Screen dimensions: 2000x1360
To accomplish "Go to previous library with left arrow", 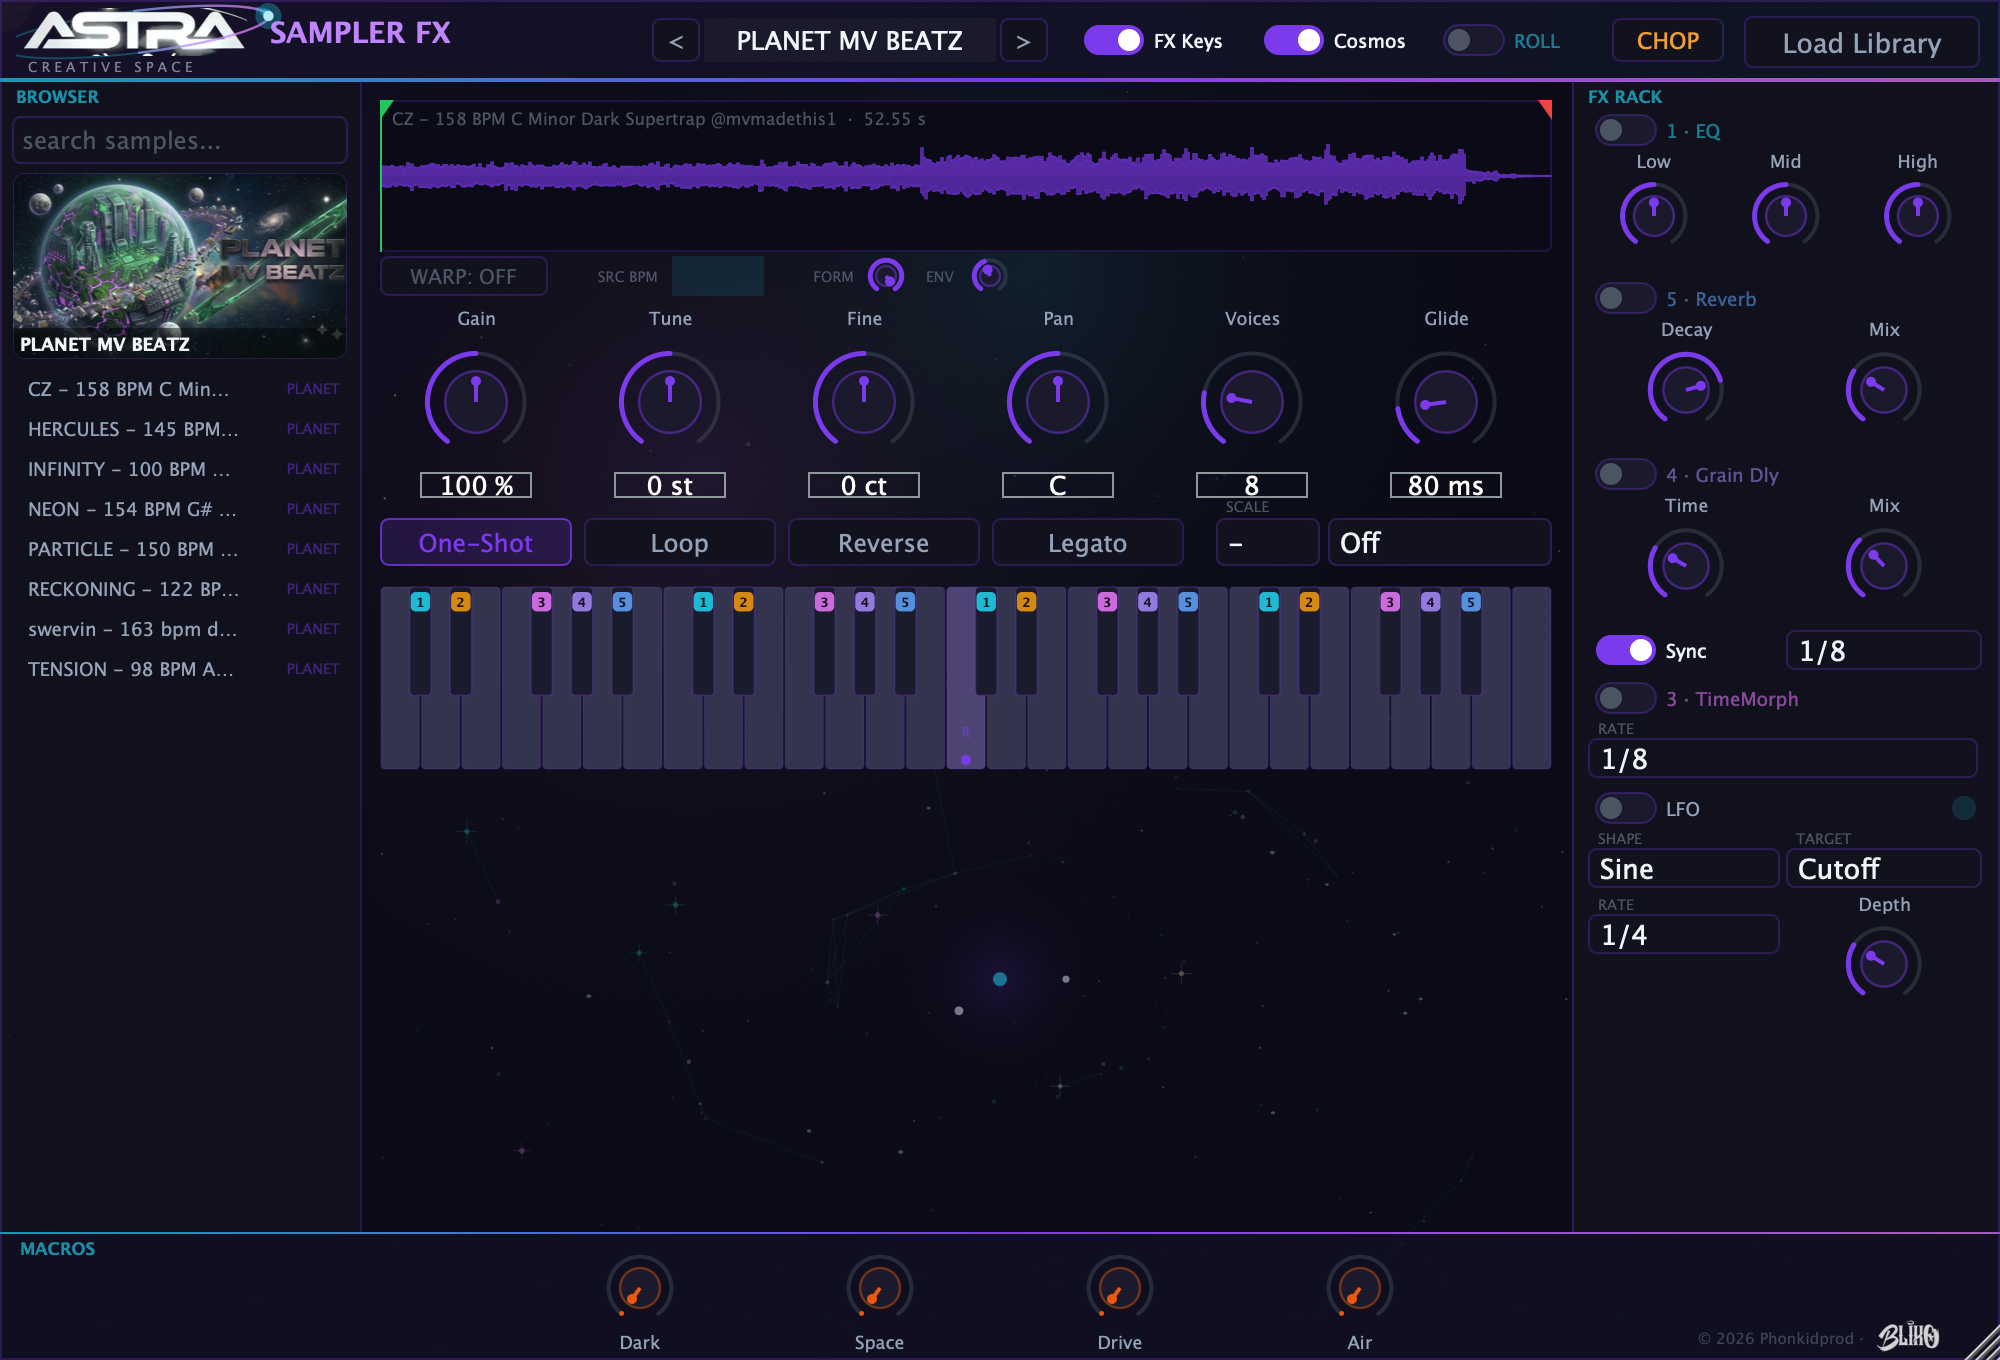I will click(676, 41).
